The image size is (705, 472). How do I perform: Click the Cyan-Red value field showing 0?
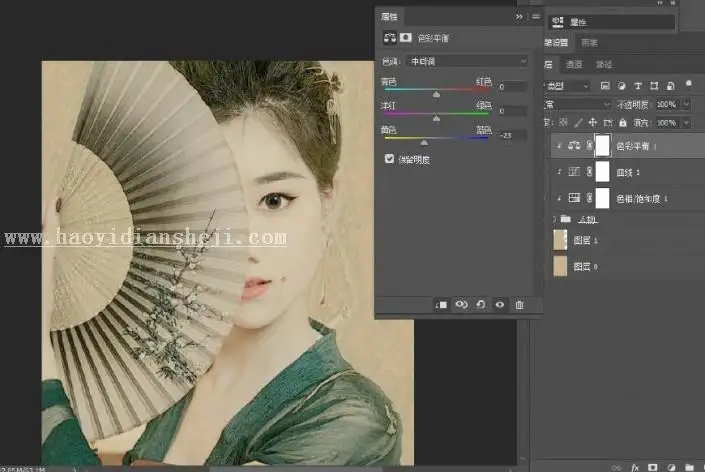[512, 87]
